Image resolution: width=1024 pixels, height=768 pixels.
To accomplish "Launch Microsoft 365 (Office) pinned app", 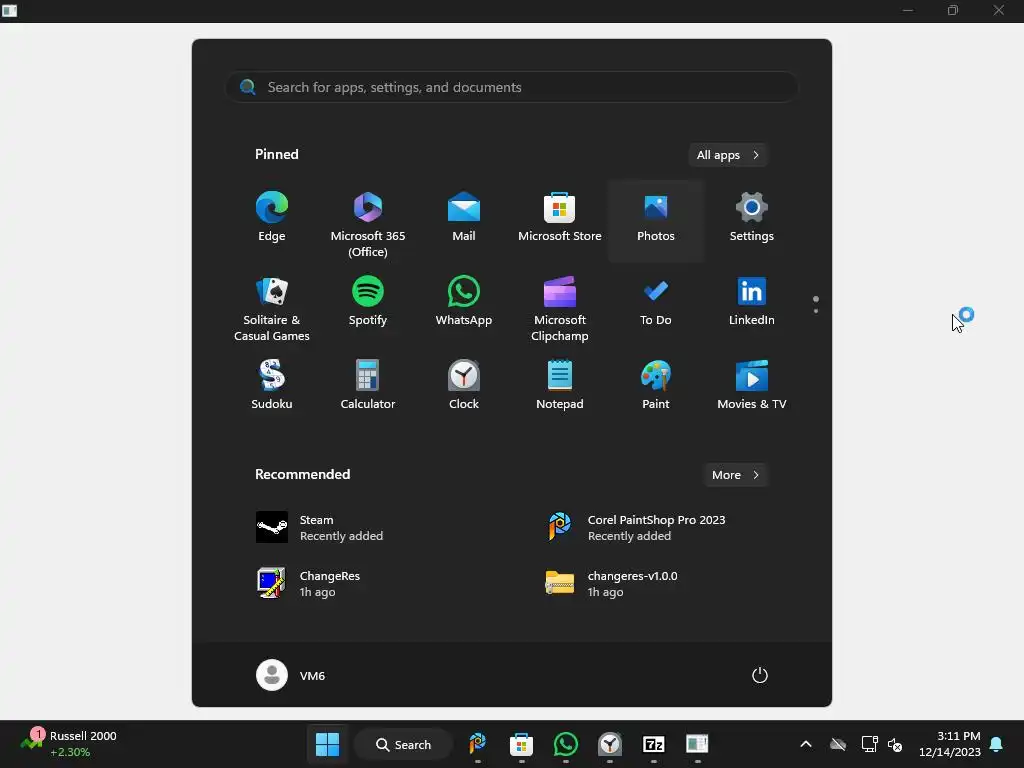I will point(368,223).
